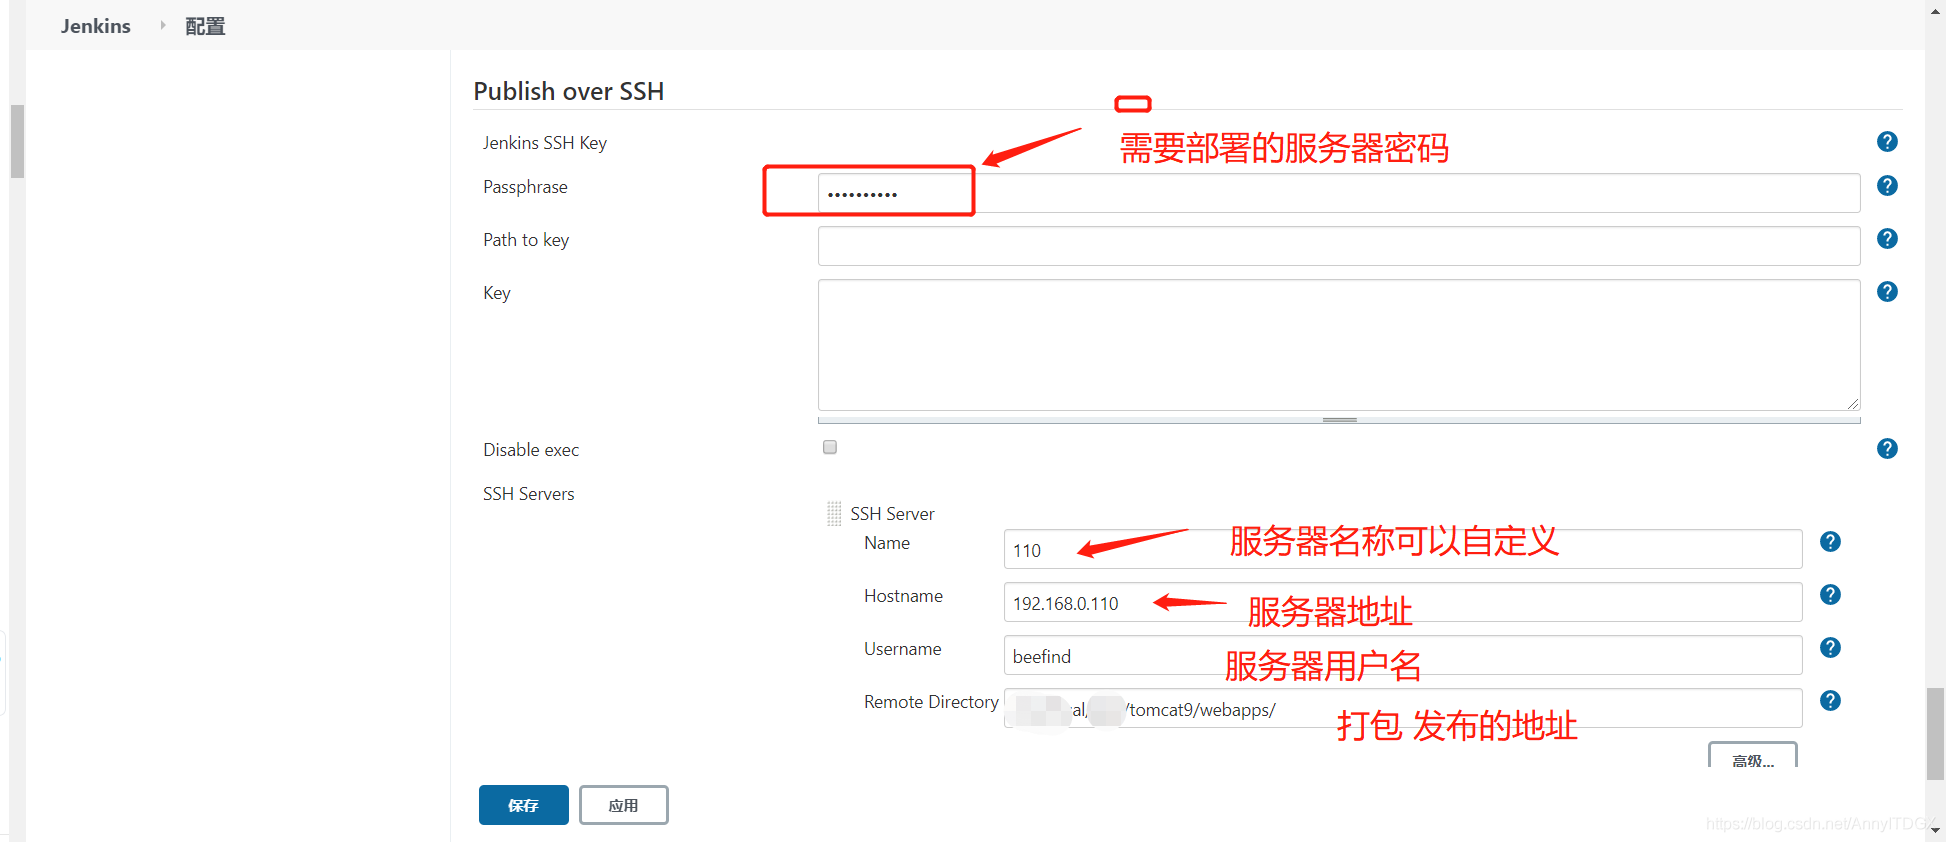
Task: Click the Remote Directory label
Action: pyautogui.click(x=931, y=702)
